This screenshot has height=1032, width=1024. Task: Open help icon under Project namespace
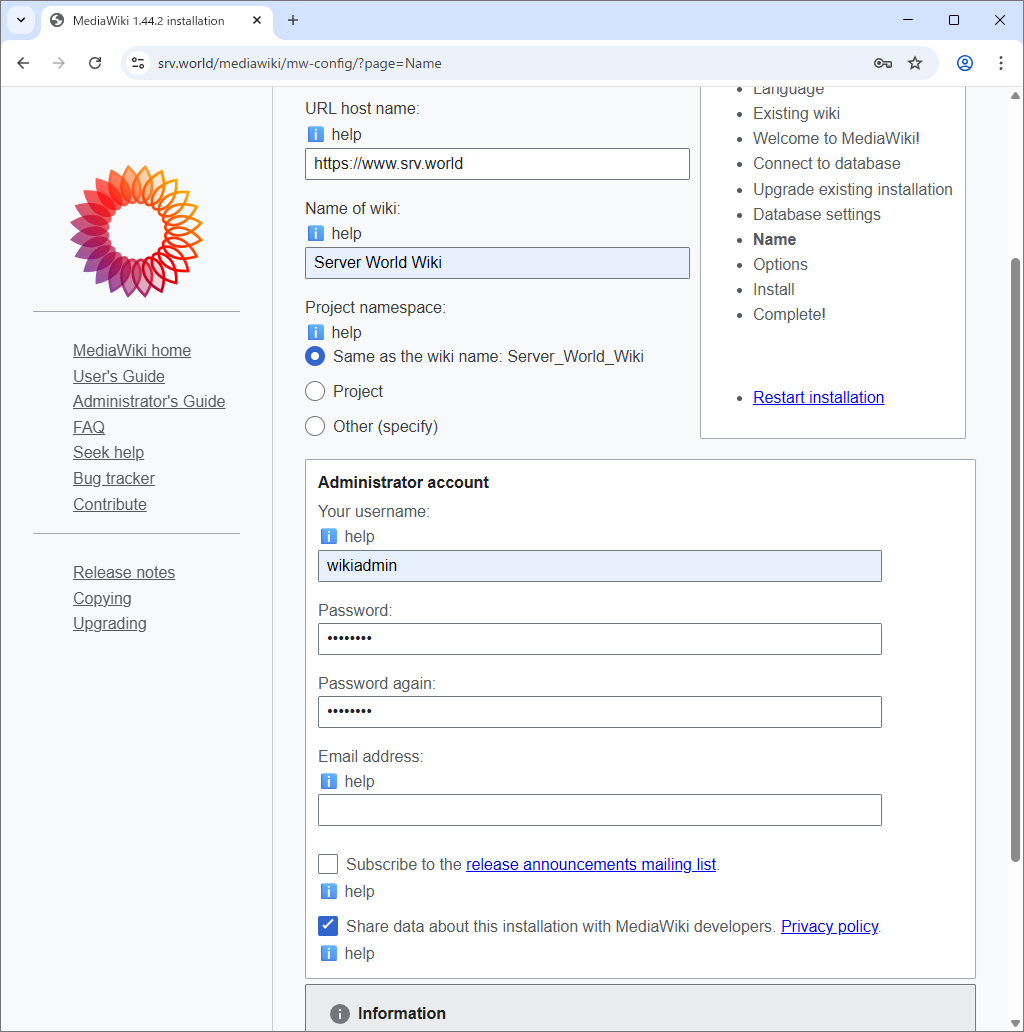coord(316,332)
